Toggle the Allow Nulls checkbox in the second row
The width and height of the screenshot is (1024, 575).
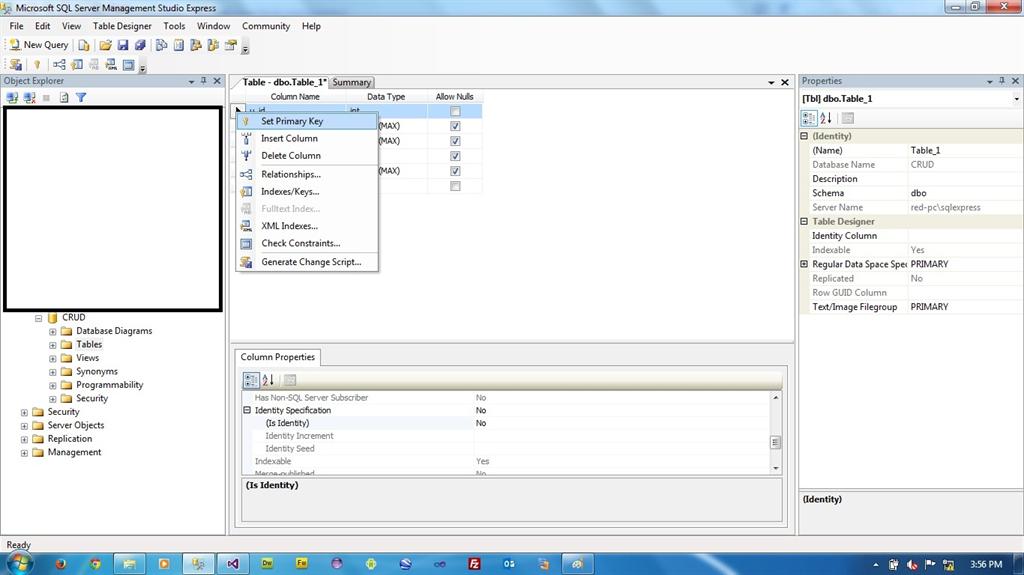[455, 126]
